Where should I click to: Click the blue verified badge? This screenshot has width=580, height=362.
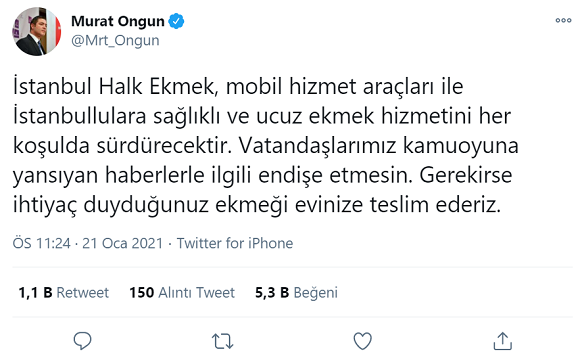click(176, 21)
